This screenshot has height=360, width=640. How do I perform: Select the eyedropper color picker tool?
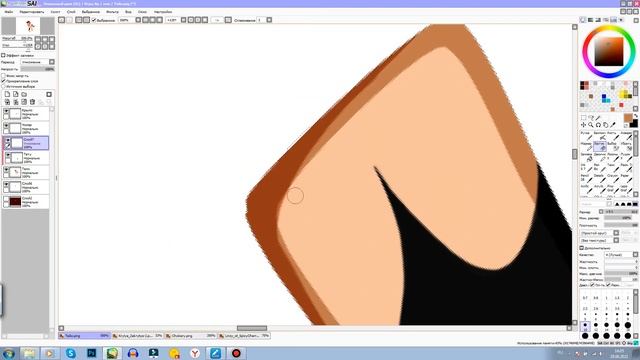click(x=613, y=125)
